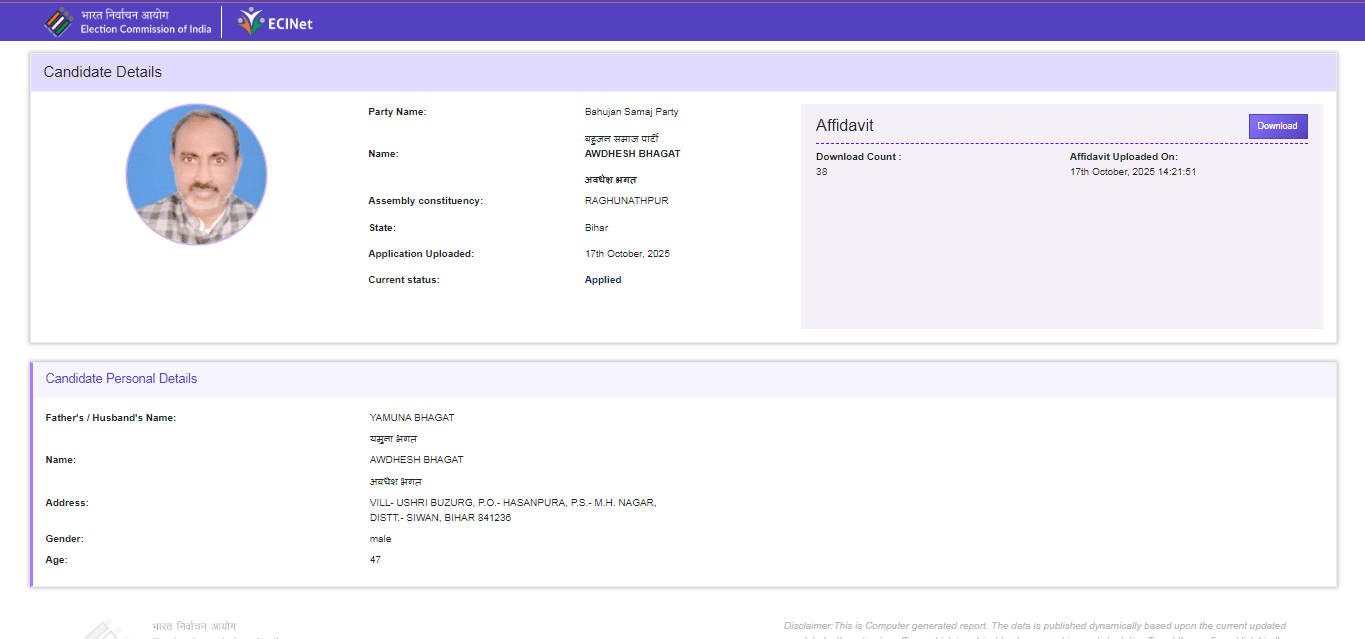Select the Candidate Personal Details heading
1365x639 pixels.
coord(121,379)
